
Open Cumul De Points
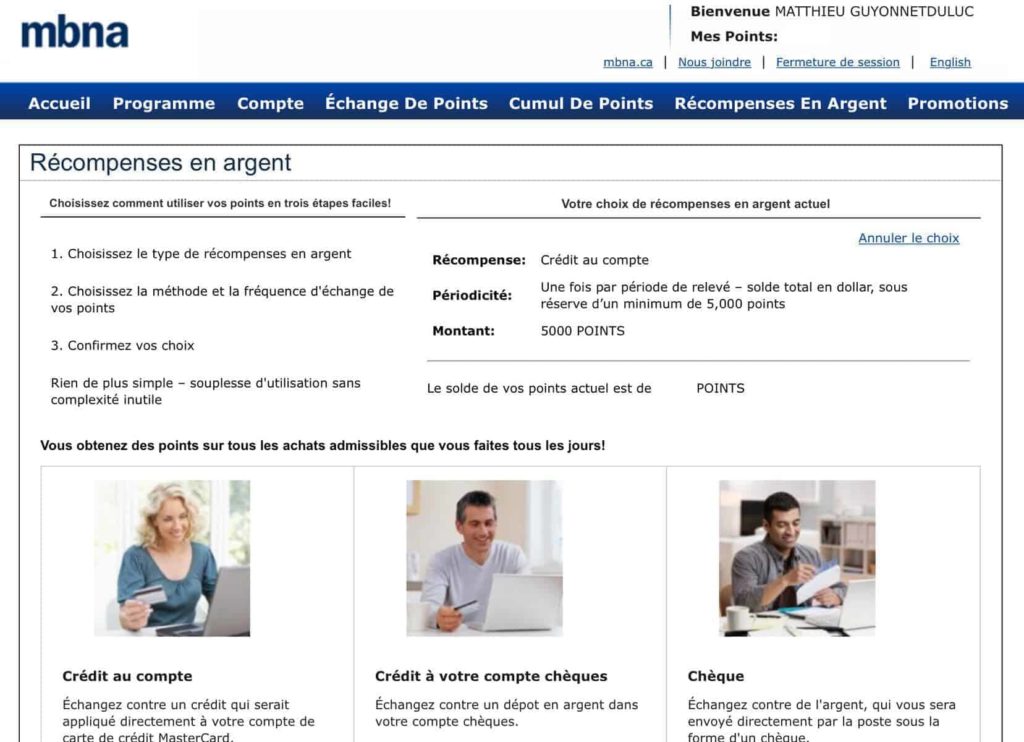tap(580, 103)
